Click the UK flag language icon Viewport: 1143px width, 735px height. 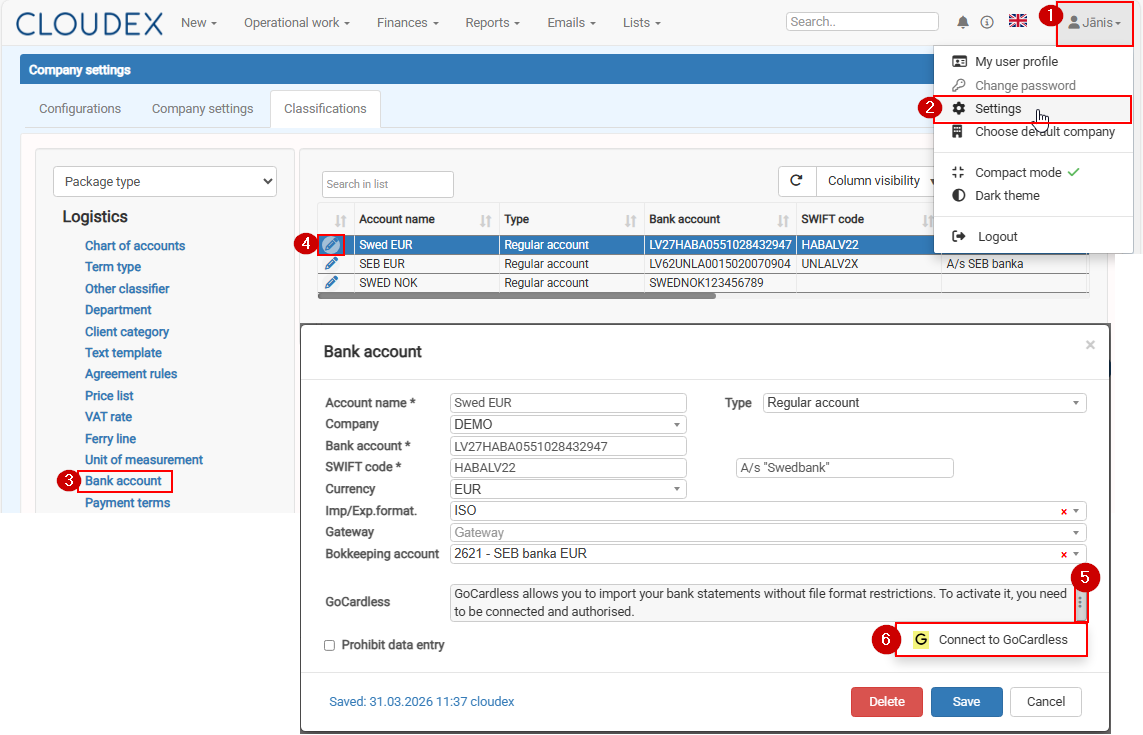(x=1018, y=21)
